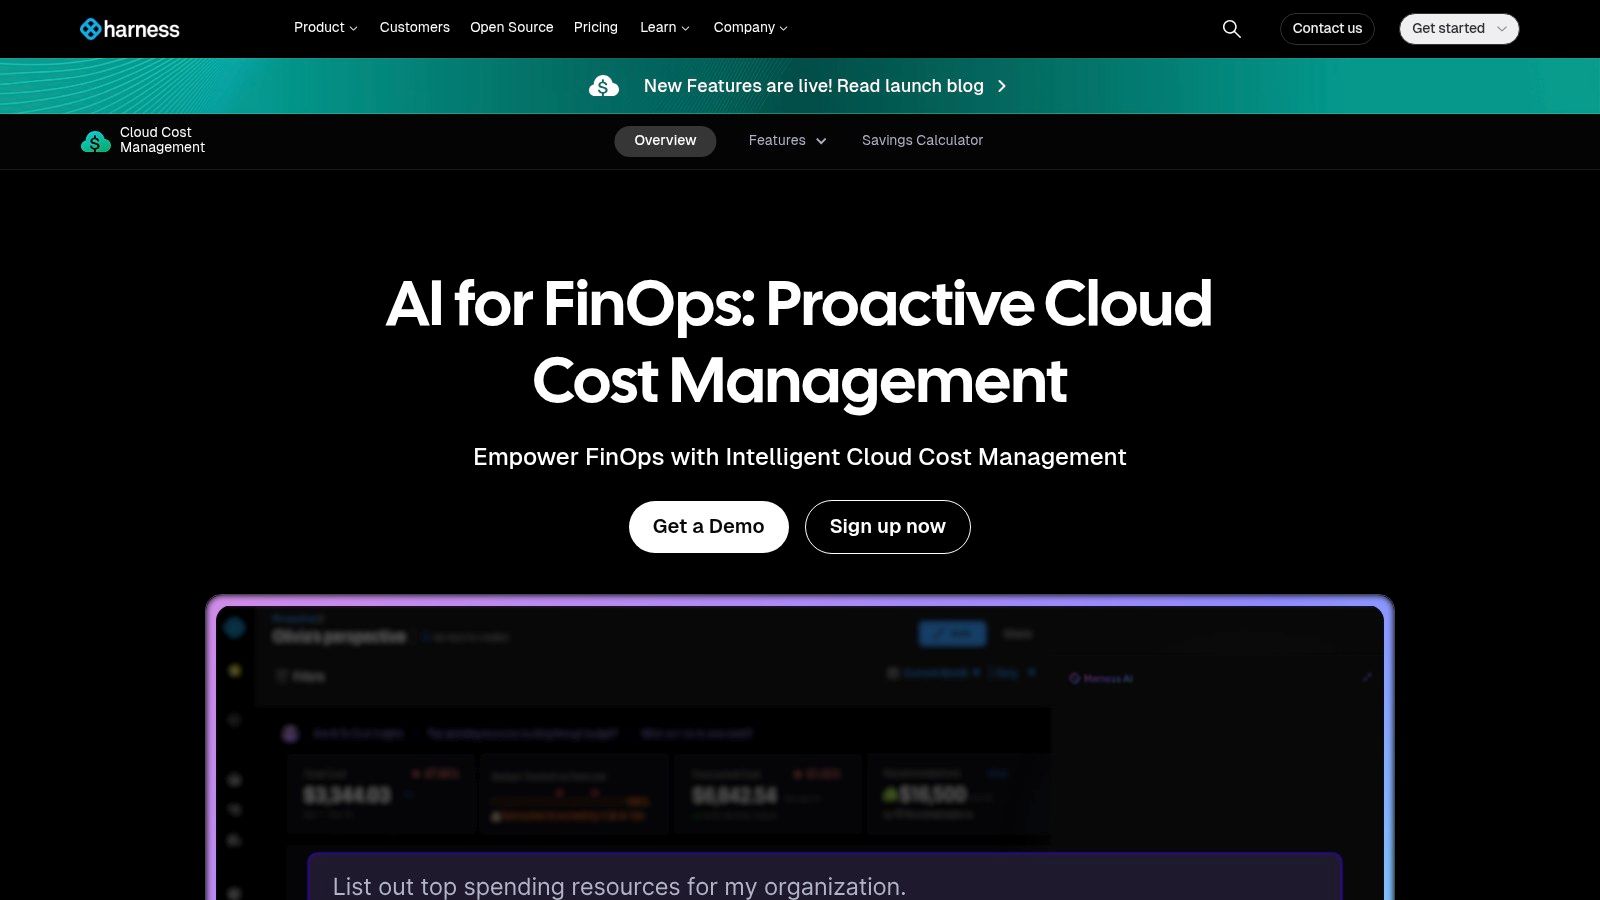This screenshot has width=1600, height=900.
Task: Expand the Learn dropdown menu
Action: pyautogui.click(x=663, y=28)
